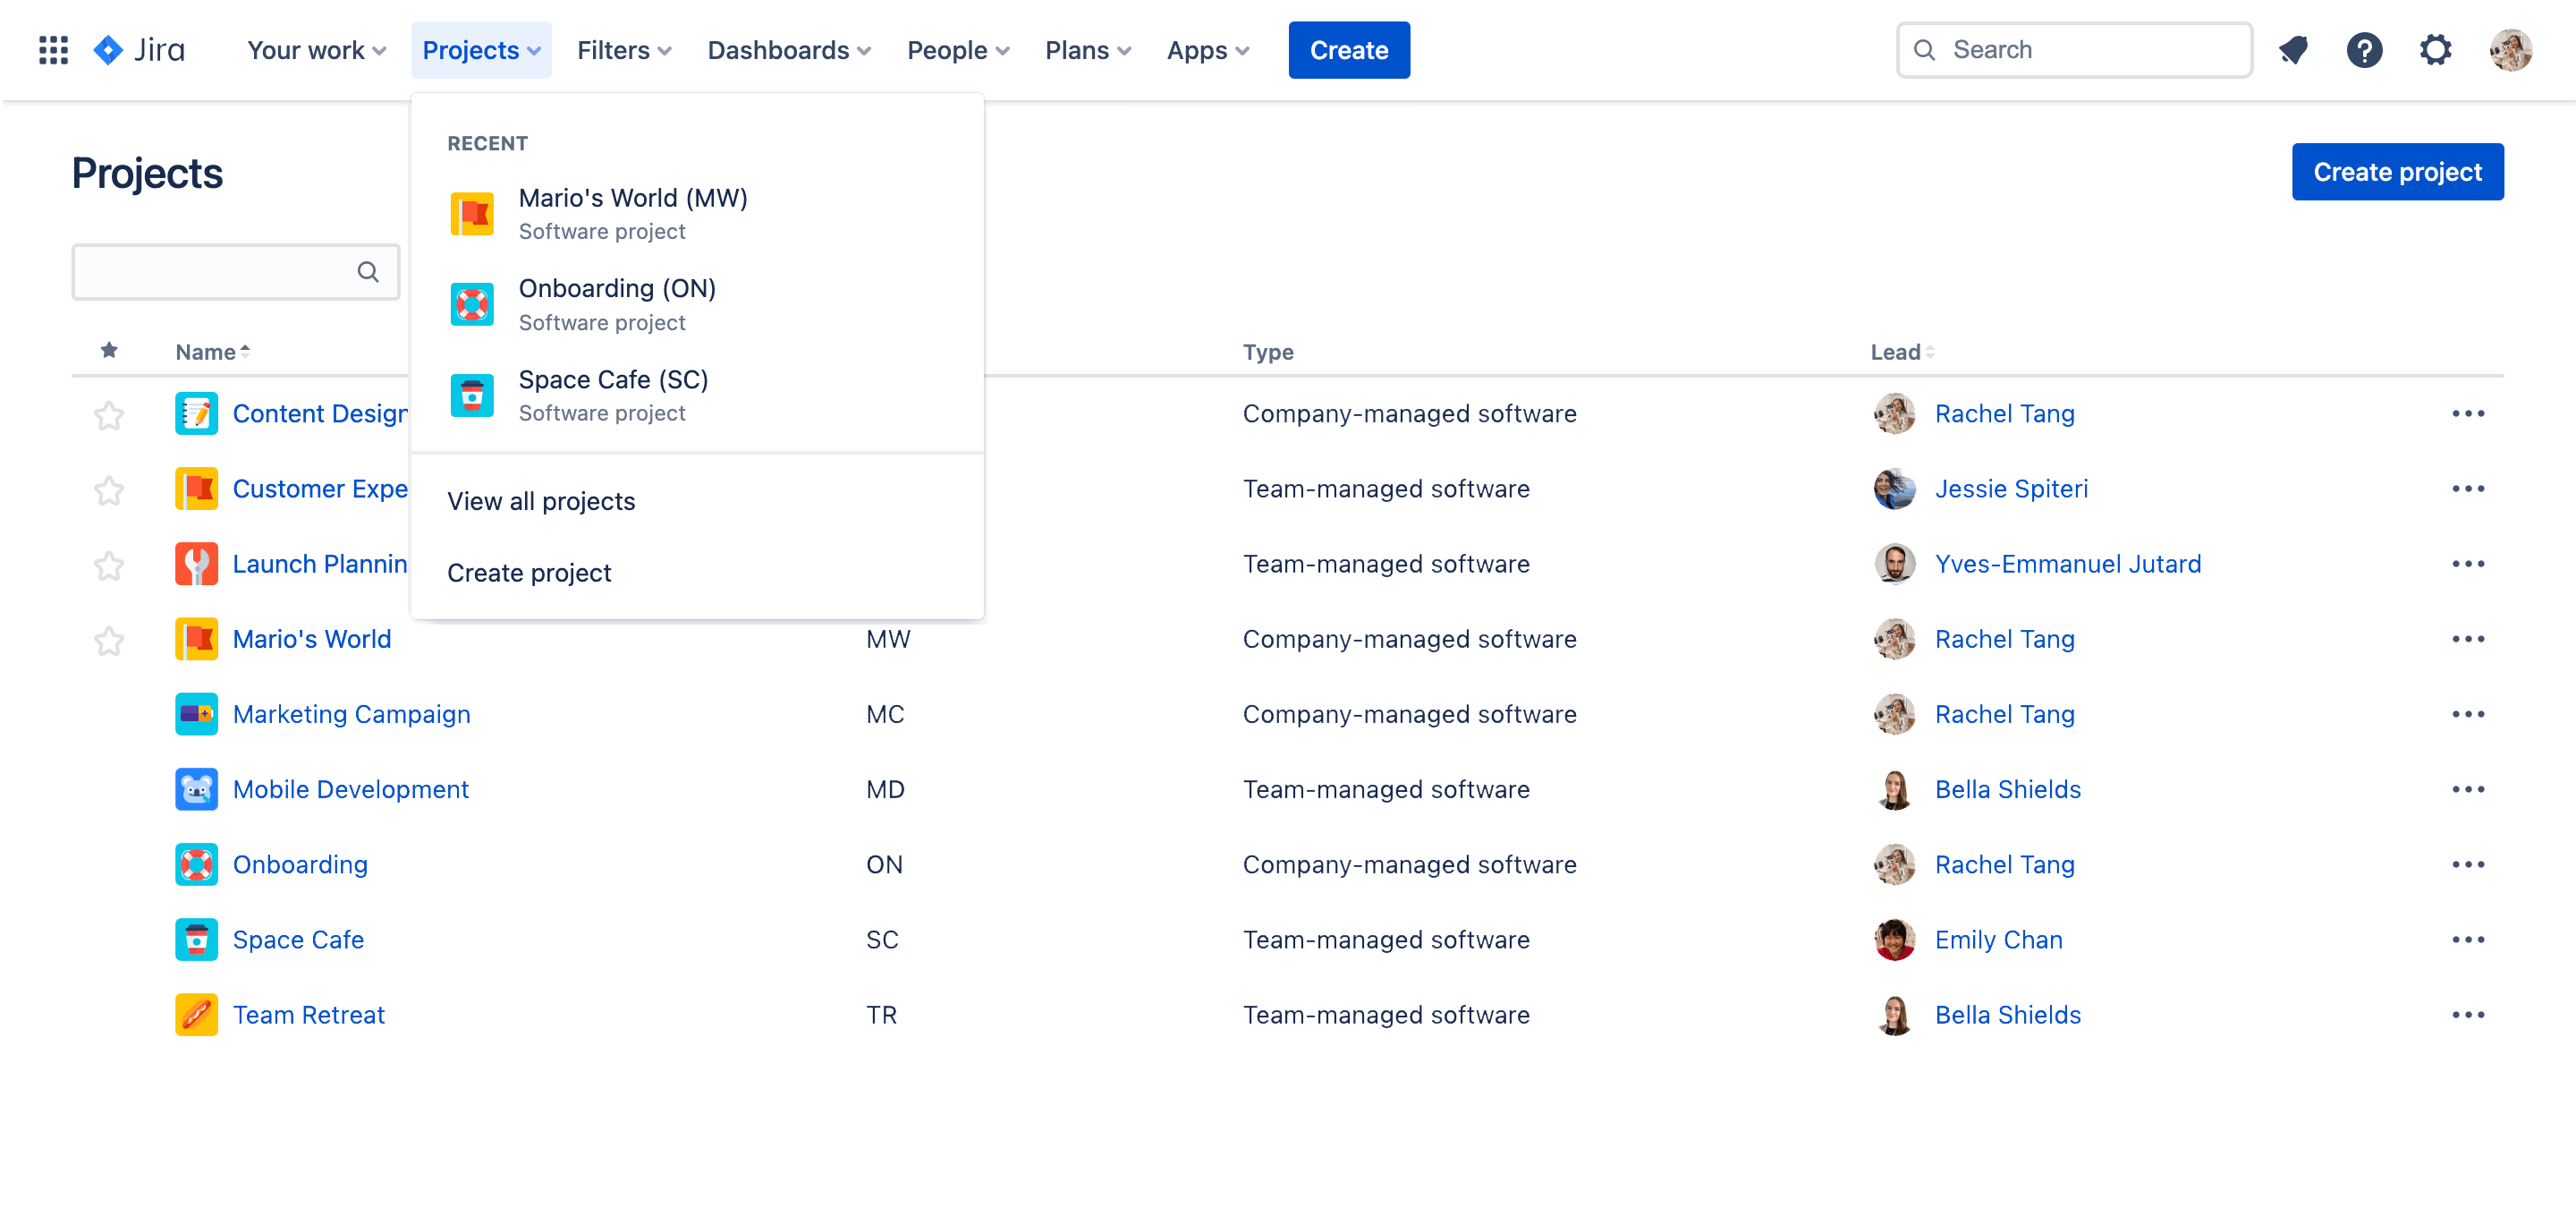Image resolution: width=2576 pixels, height=1208 pixels.
Task: Expand the Dashboards dropdown menu
Action: pyautogui.click(x=789, y=49)
